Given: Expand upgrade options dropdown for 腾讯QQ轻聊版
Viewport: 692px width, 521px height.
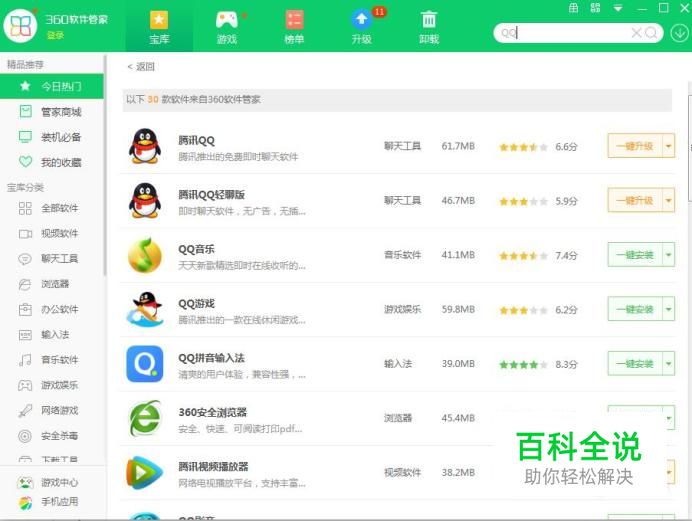Looking at the screenshot, I should (669, 201).
